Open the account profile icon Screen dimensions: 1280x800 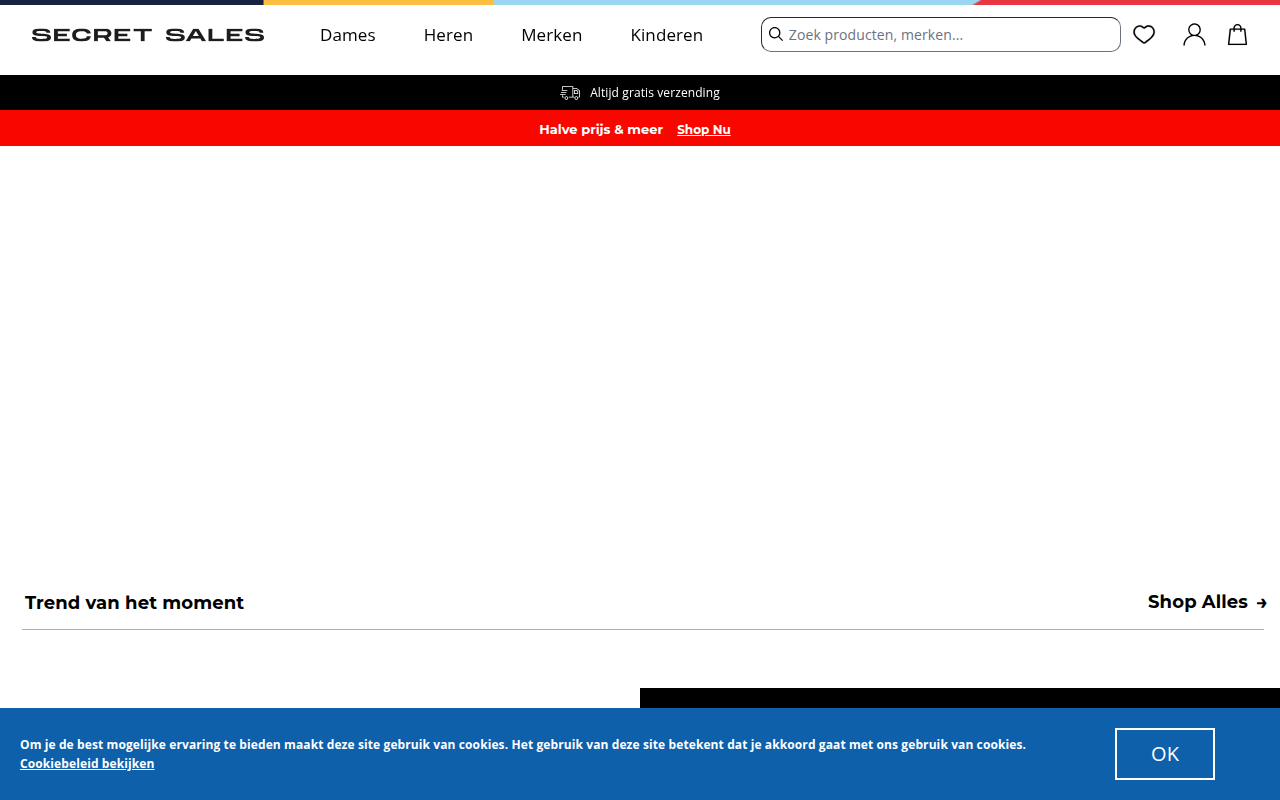point(1194,35)
